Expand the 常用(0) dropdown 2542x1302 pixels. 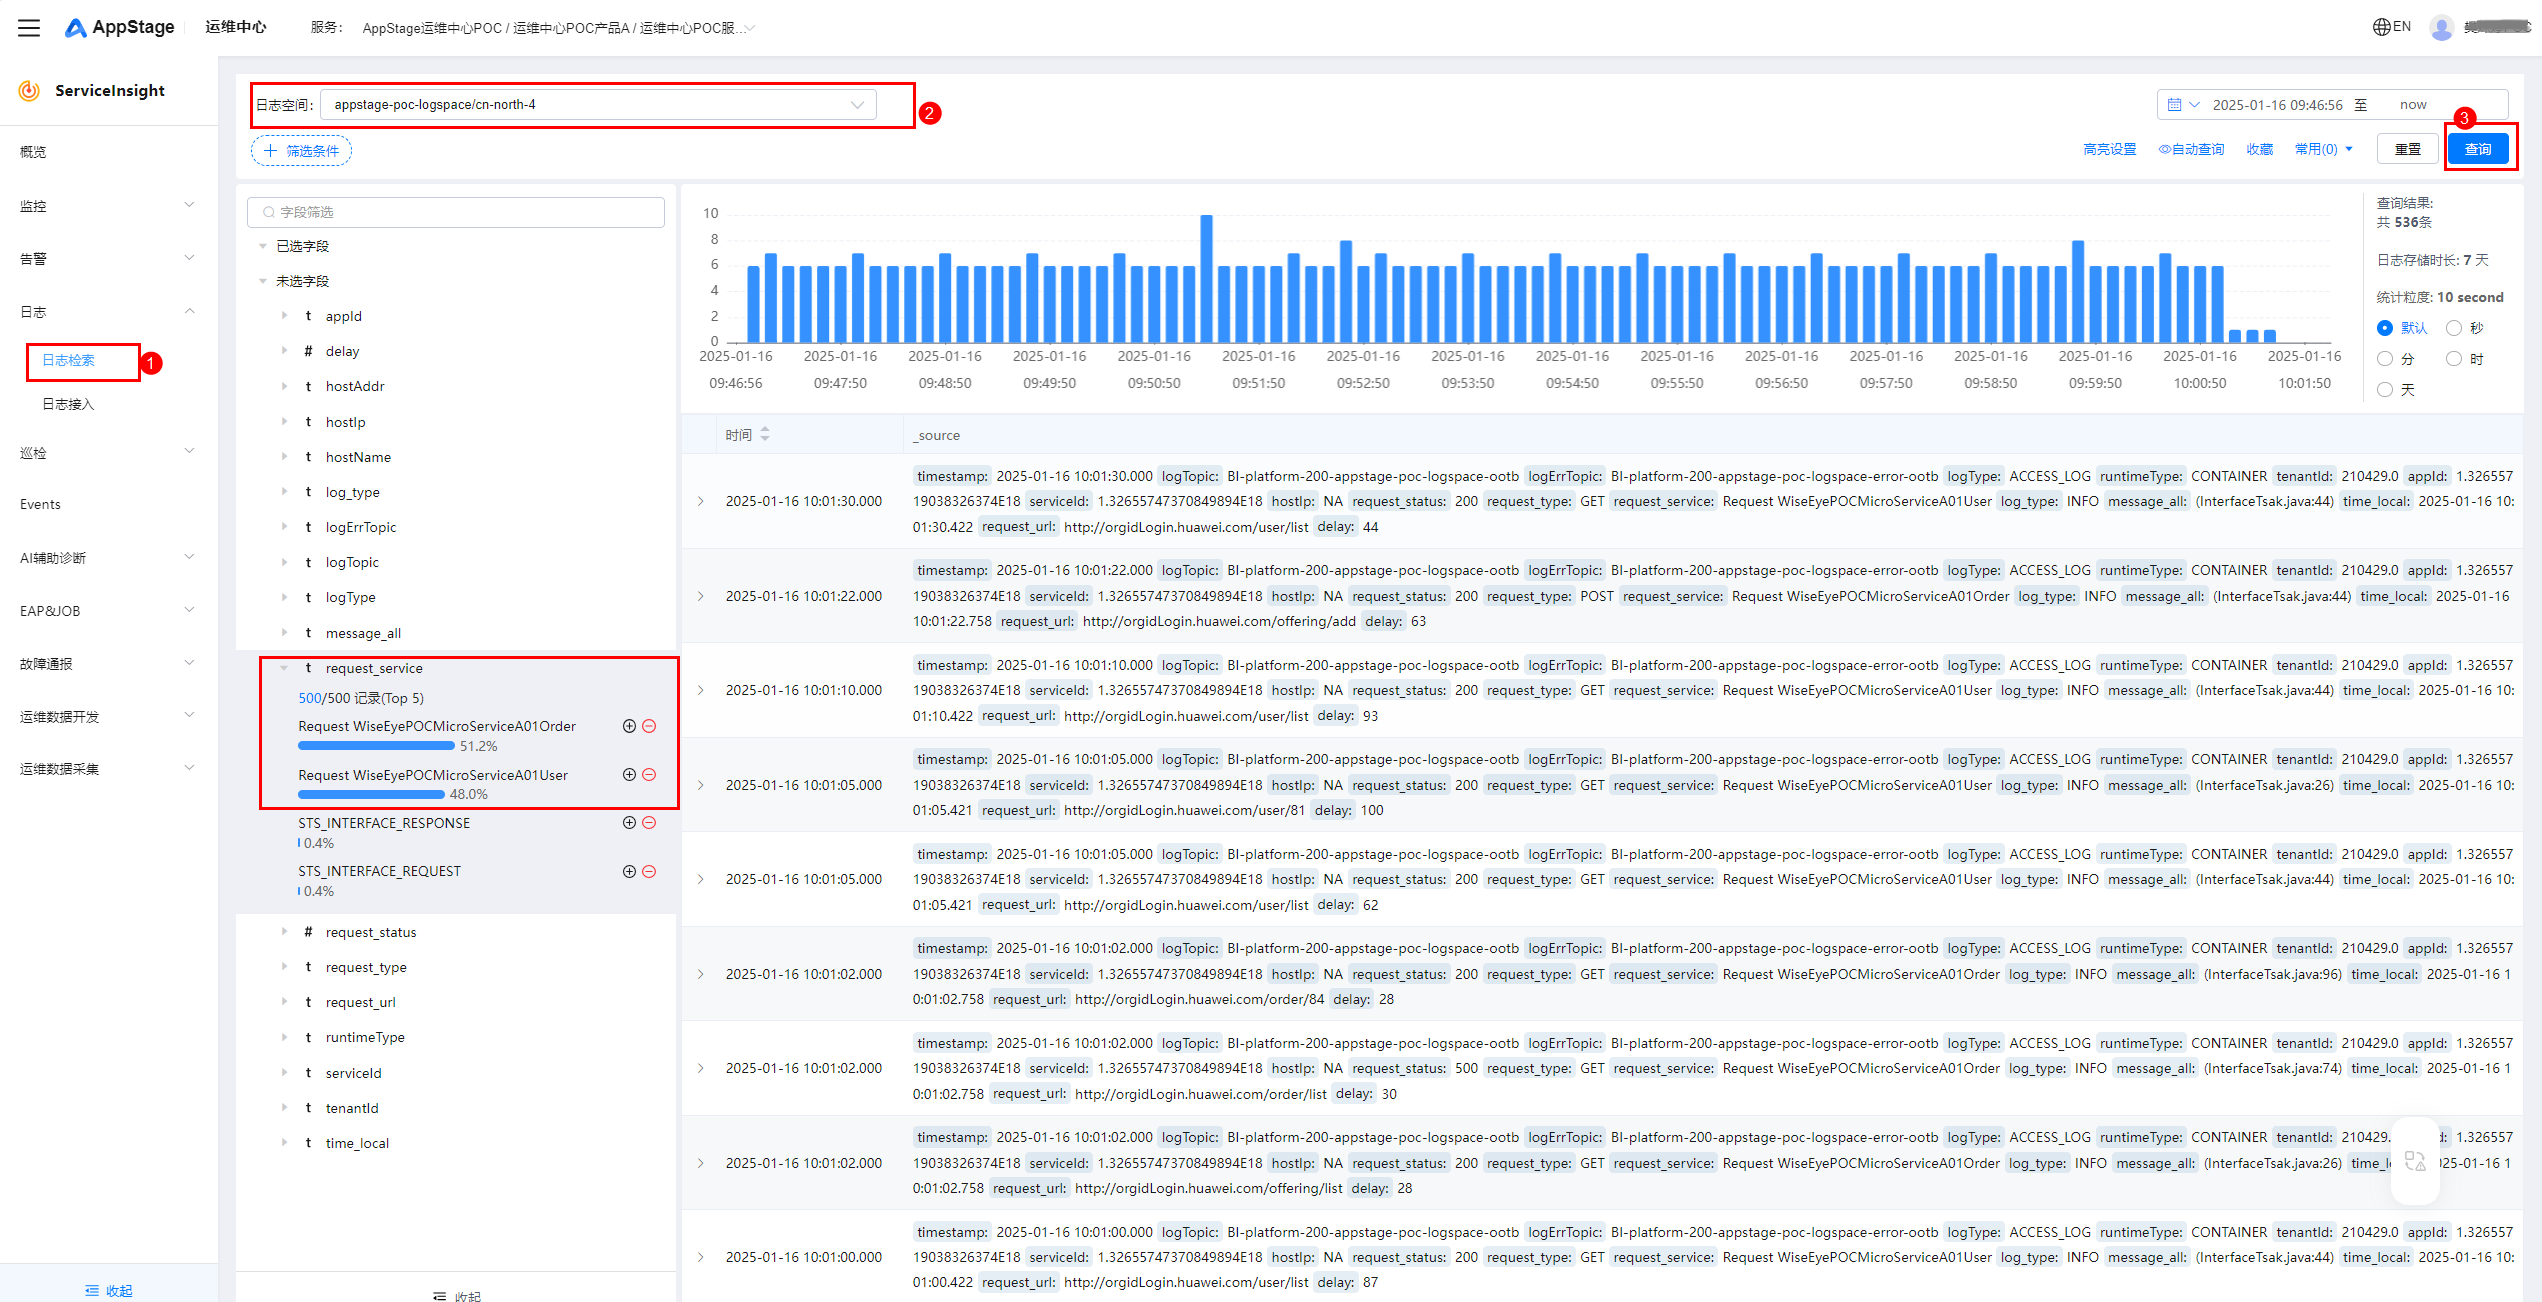coord(2323,149)
